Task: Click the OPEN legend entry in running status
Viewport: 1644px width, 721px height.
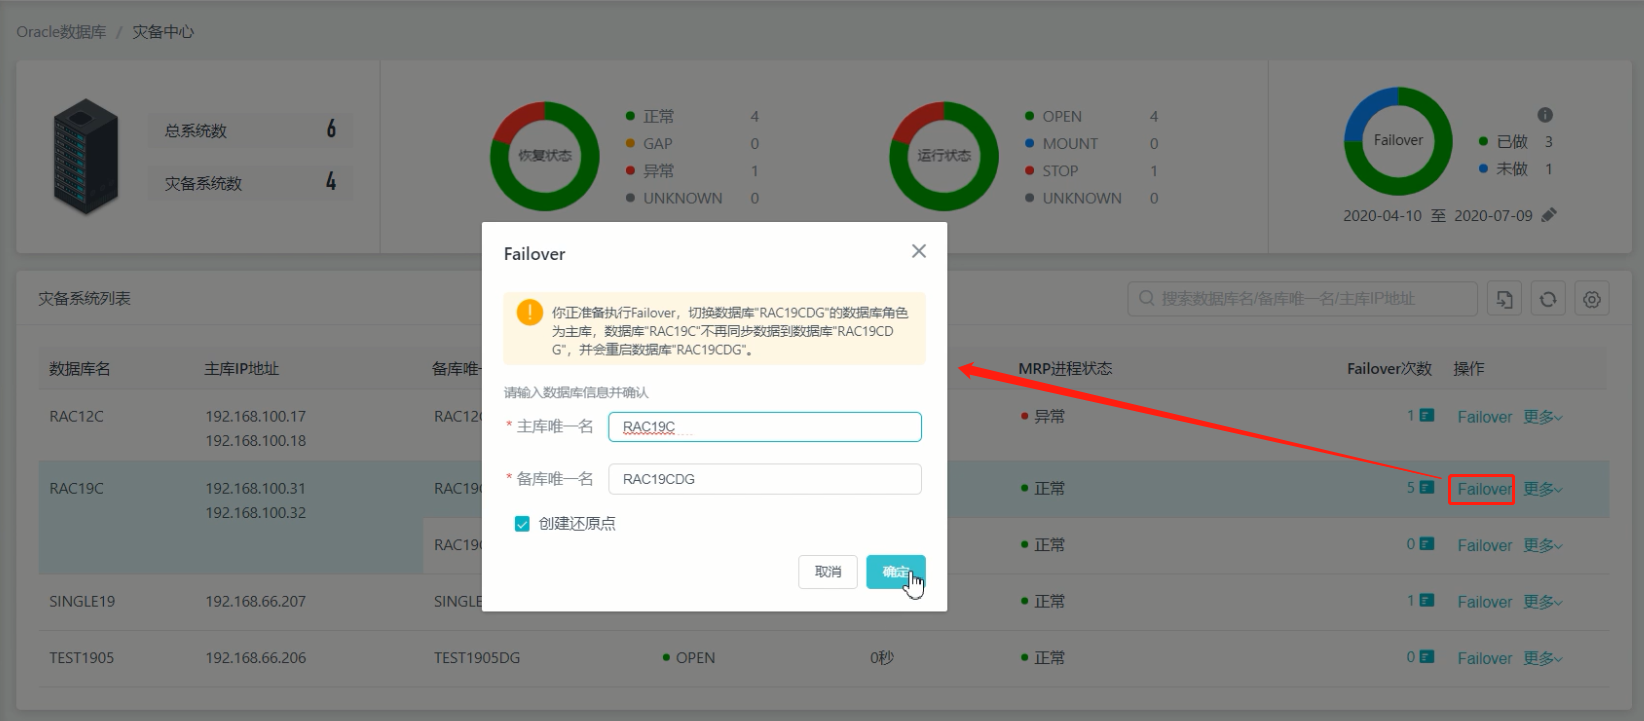Action: pos(1053,117)
